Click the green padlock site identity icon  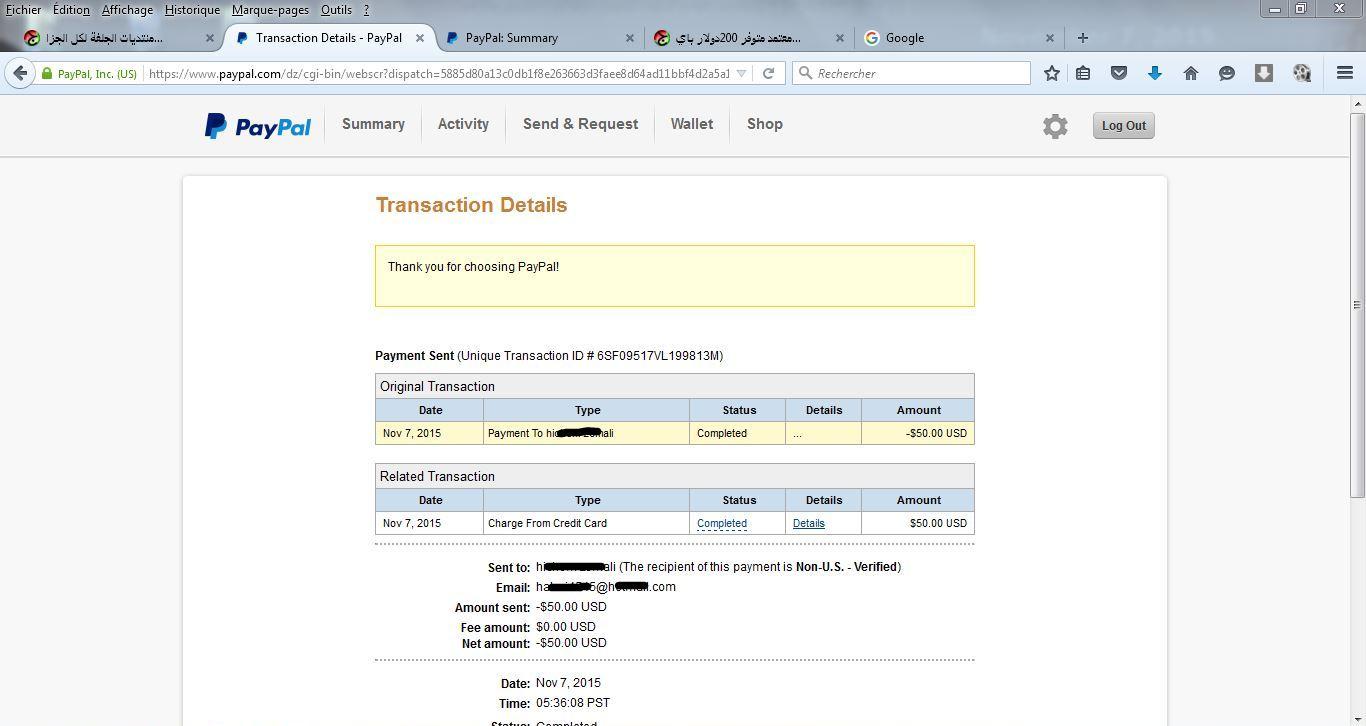tap(47, 74)
